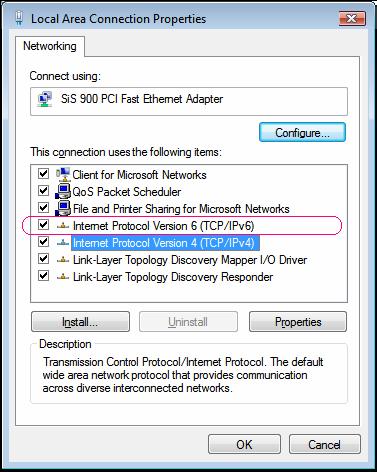Click the TCP/IPv4 protocol icon
Screen dimensions: 377x472
tap(63, 243)
